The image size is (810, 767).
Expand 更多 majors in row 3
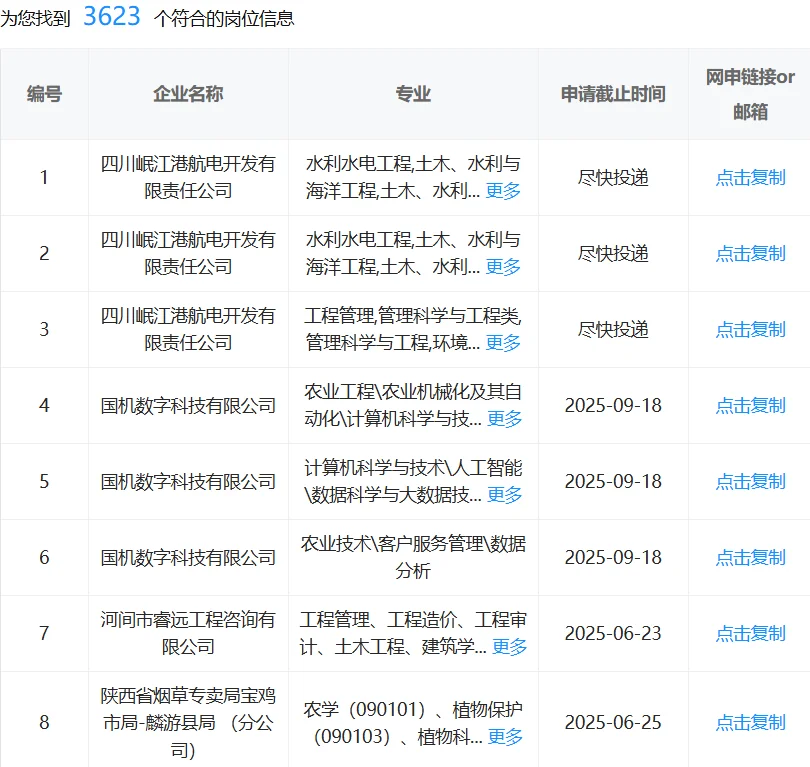click(503, 342)
